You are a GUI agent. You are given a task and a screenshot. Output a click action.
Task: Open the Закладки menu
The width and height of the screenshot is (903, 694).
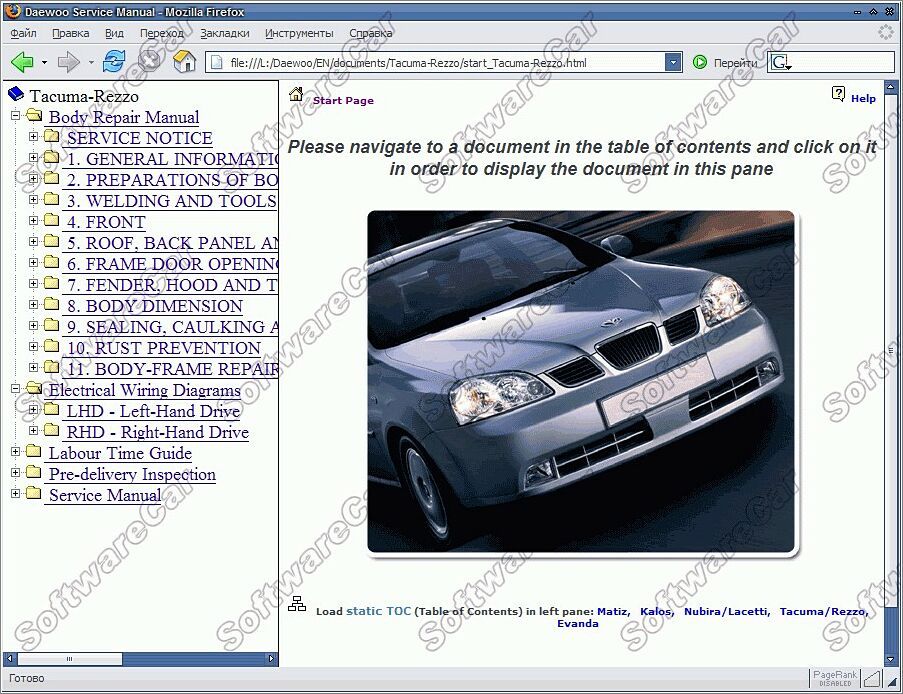point(224,33)
